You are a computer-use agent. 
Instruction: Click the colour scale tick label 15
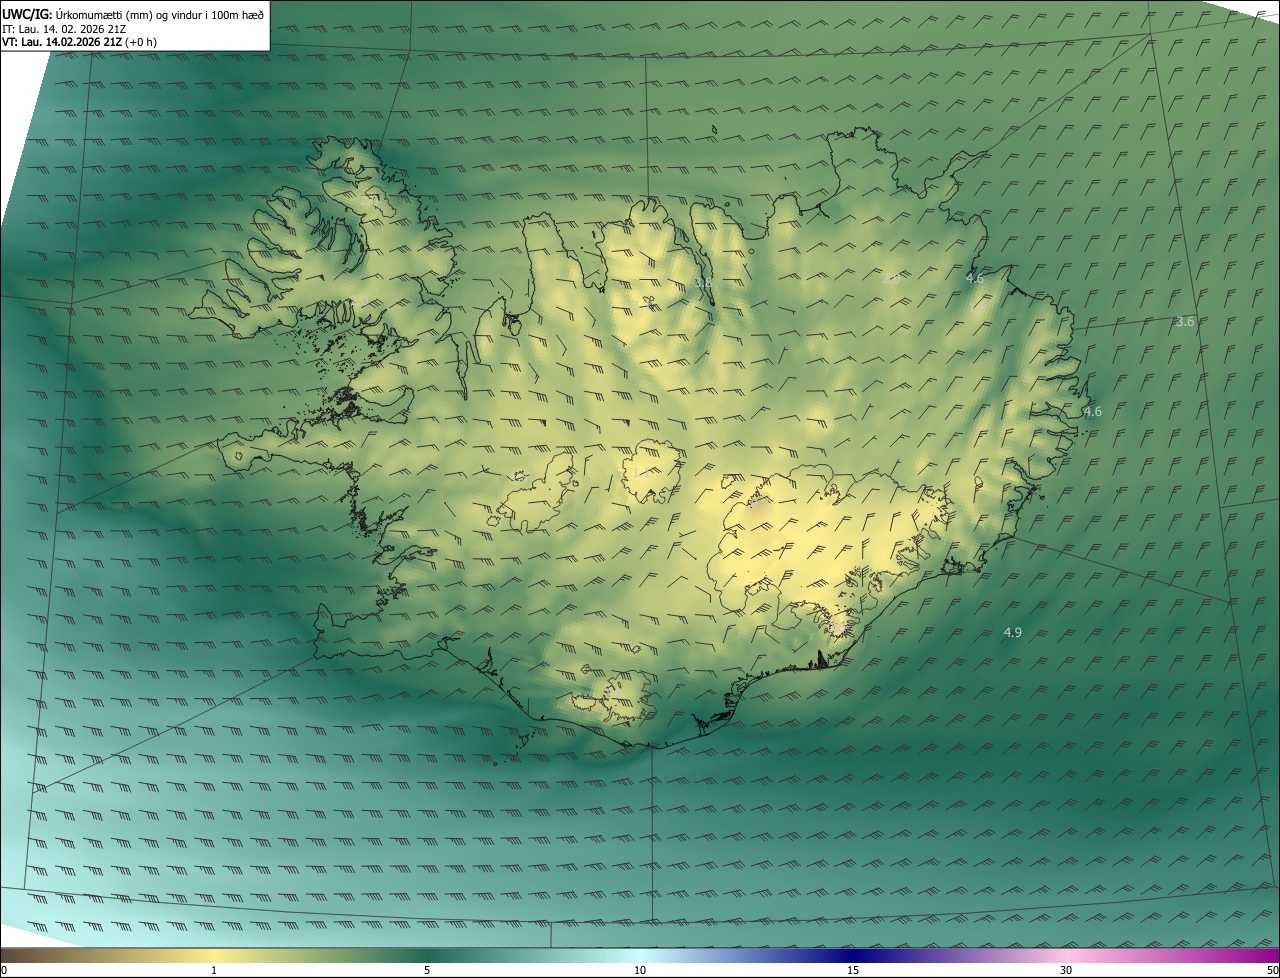853,970
